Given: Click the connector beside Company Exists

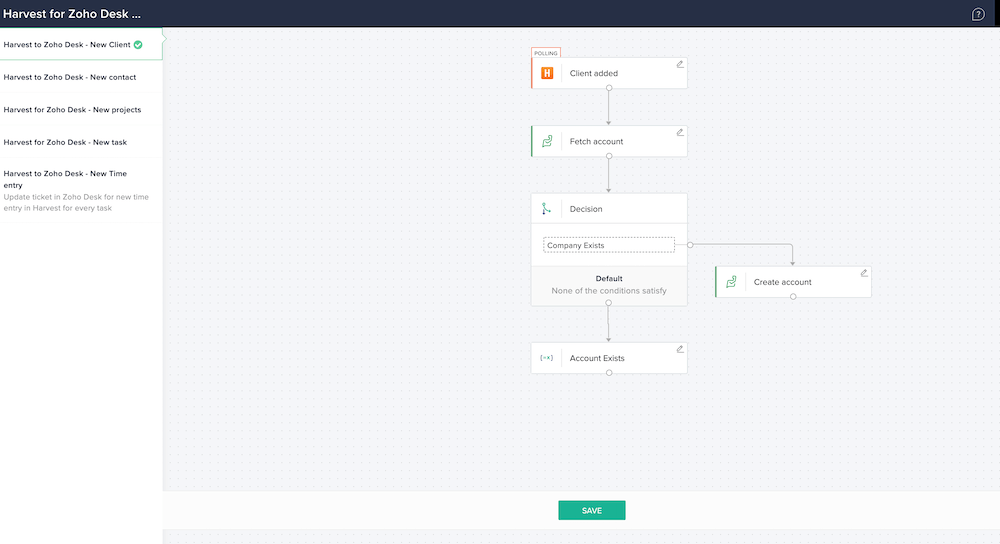Looking at the screenshot, I should tap(690, 245).
